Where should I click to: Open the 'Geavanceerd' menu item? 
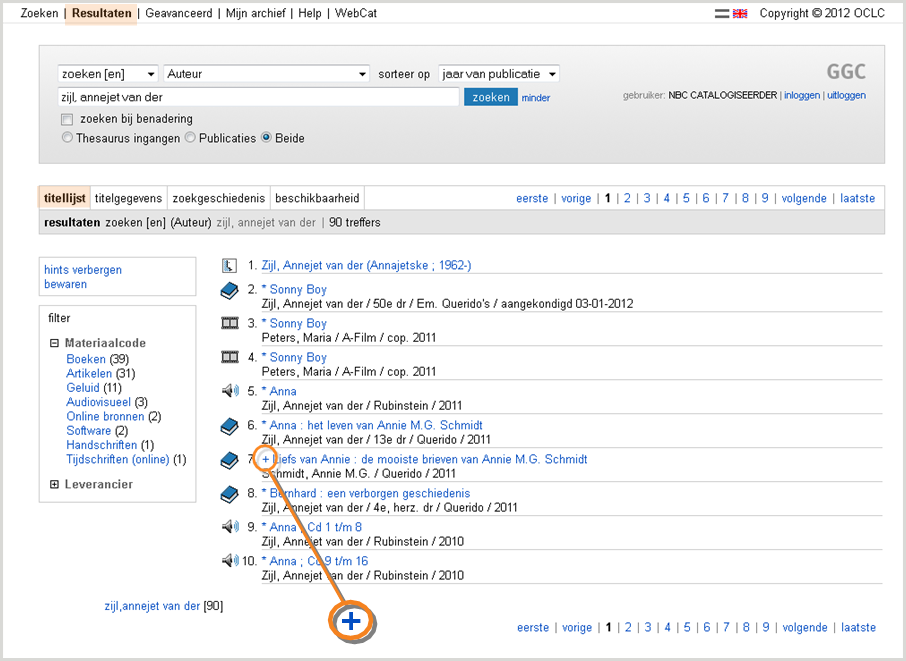coord(180,14)
